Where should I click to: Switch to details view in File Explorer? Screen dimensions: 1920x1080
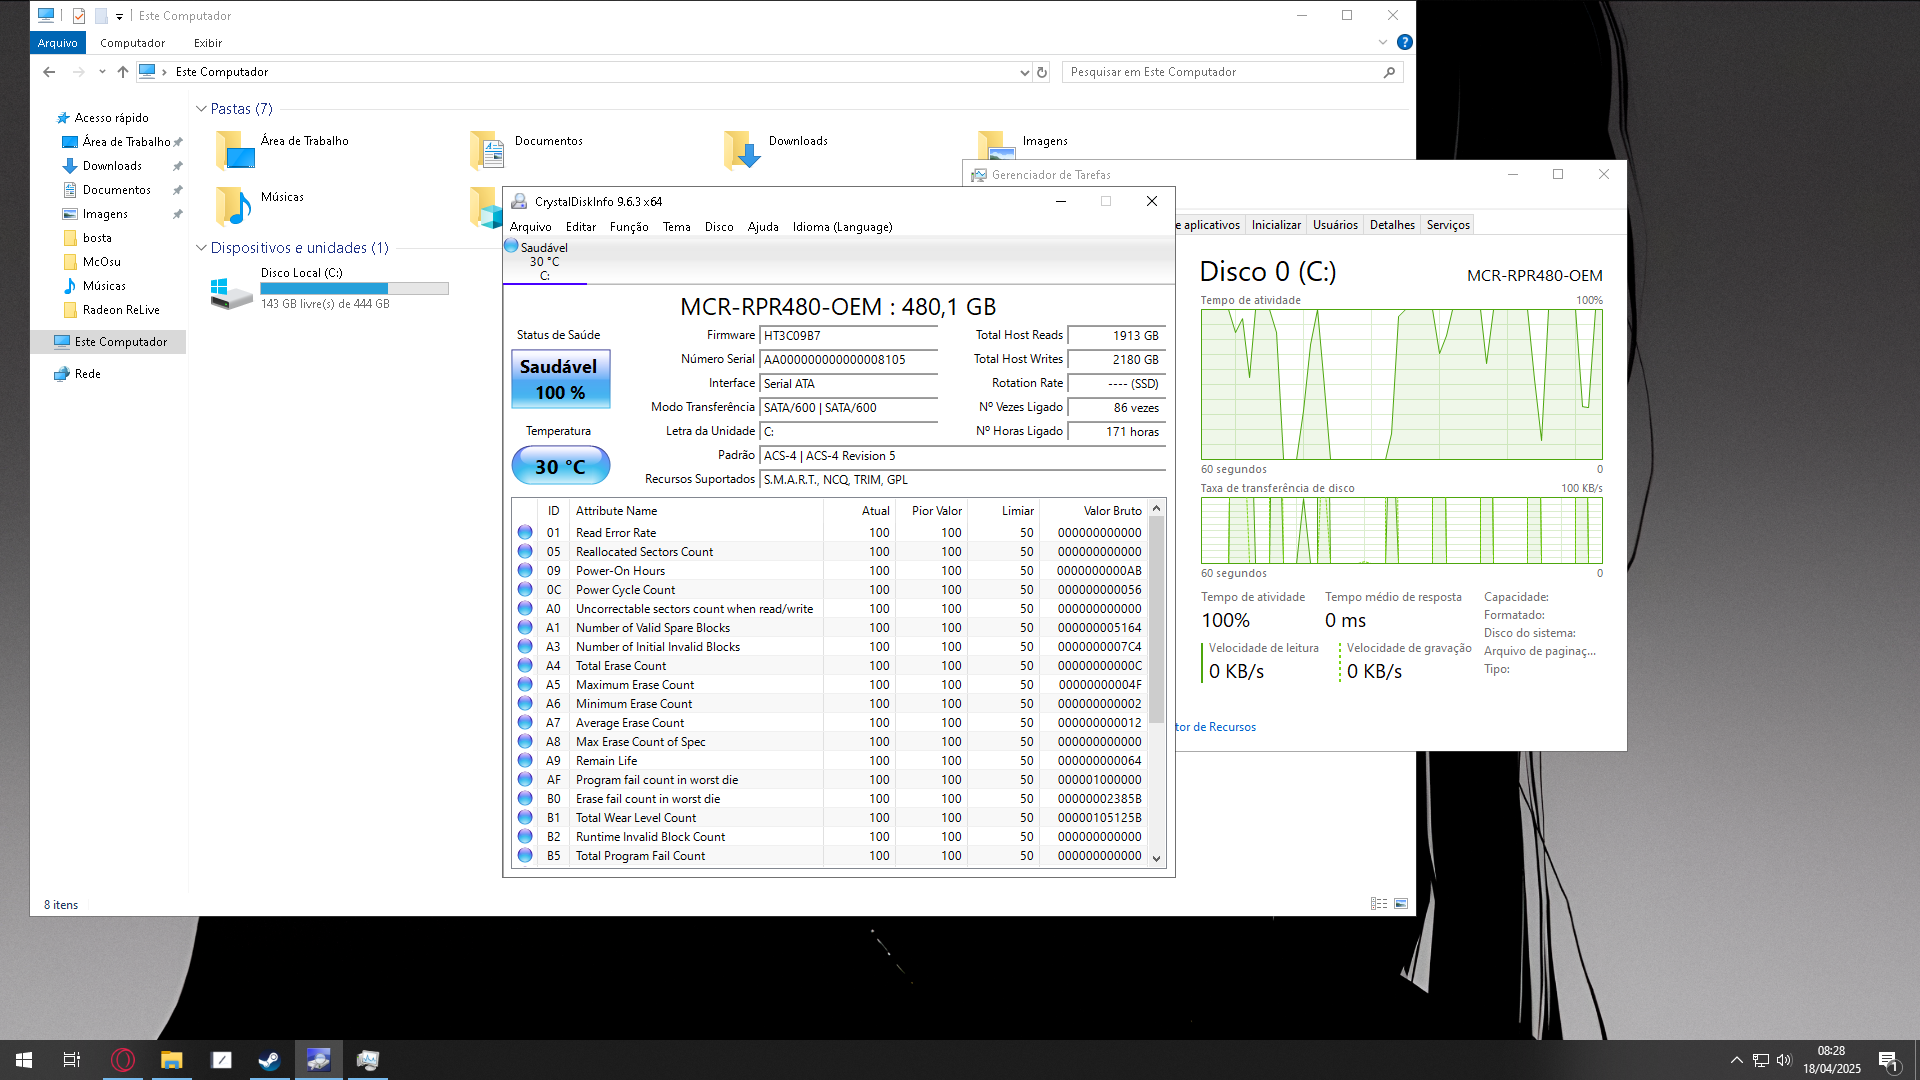[x=1379, y=904]
